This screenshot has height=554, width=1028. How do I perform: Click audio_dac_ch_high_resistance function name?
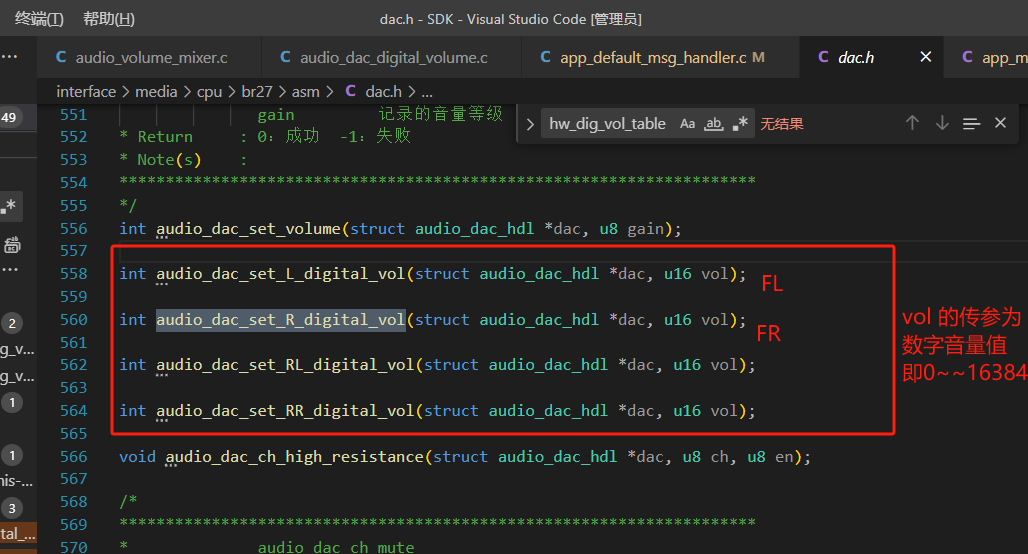tap(294, 457)
